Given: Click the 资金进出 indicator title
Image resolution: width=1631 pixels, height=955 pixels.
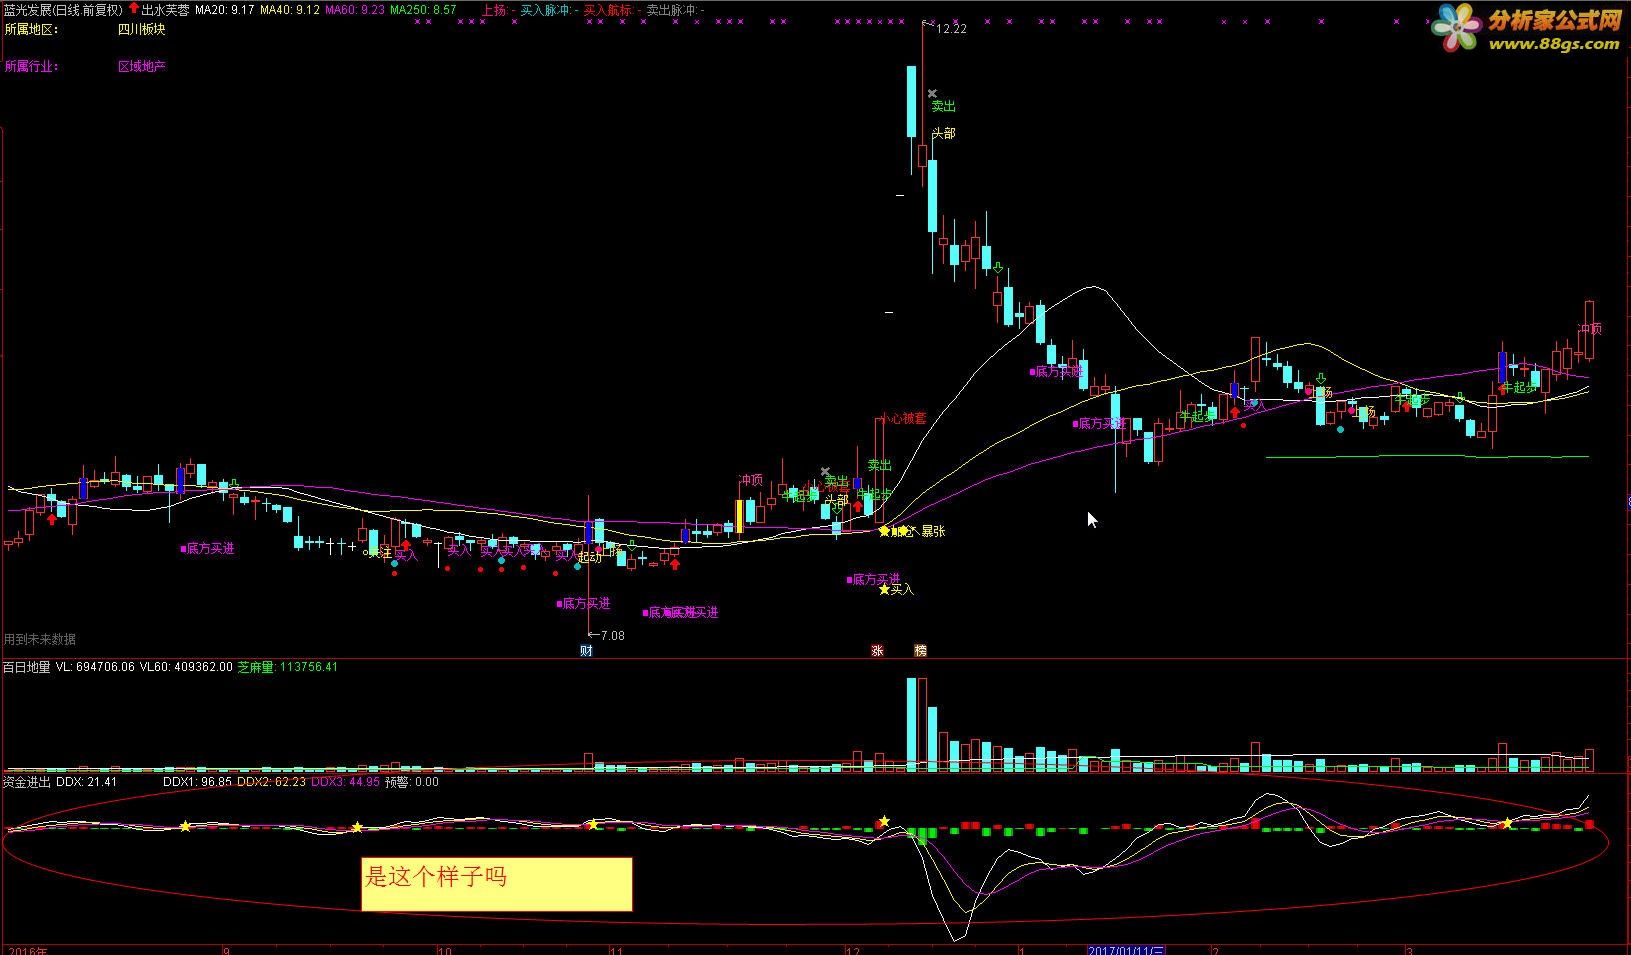Looking at the screenshot, I should point(26,782).
